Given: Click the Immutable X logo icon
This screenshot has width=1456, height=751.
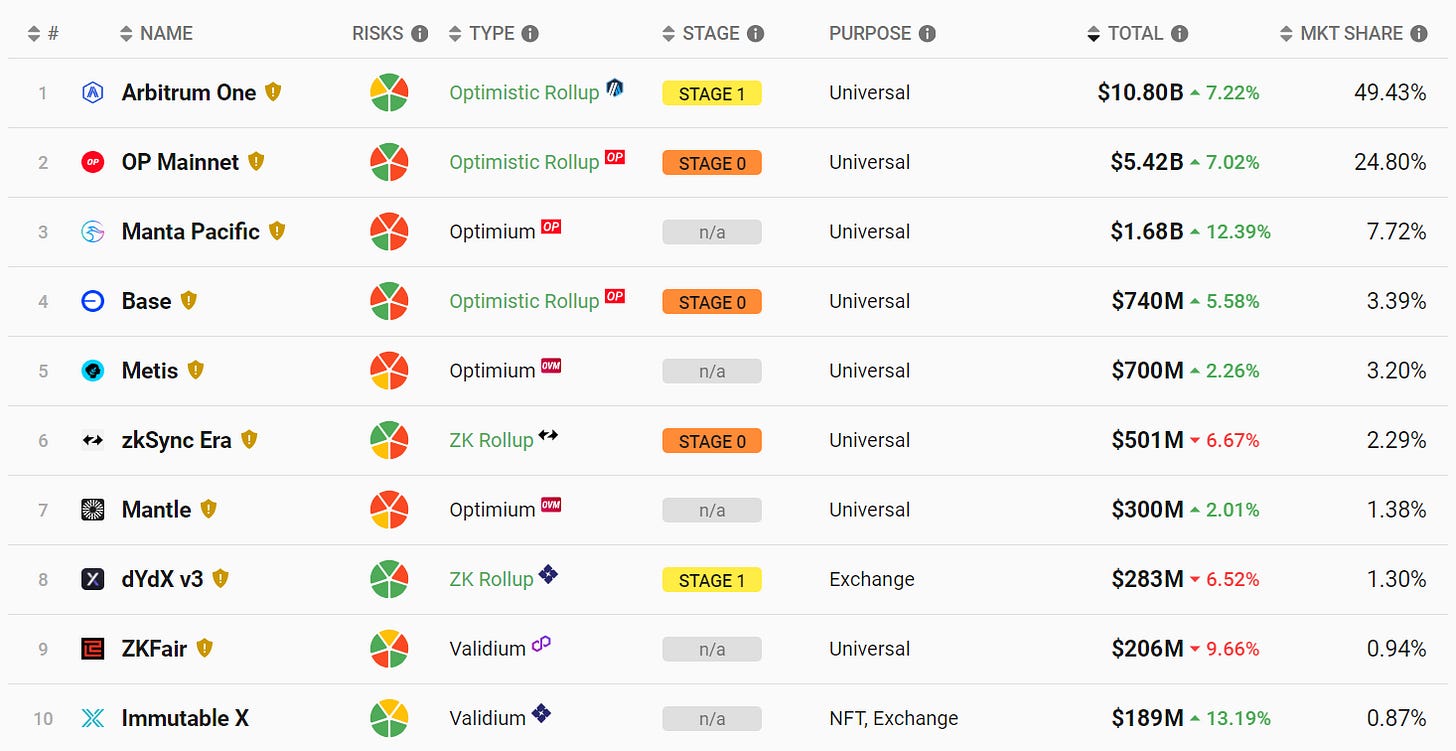Looking at the screenshot, I should 92,718.
